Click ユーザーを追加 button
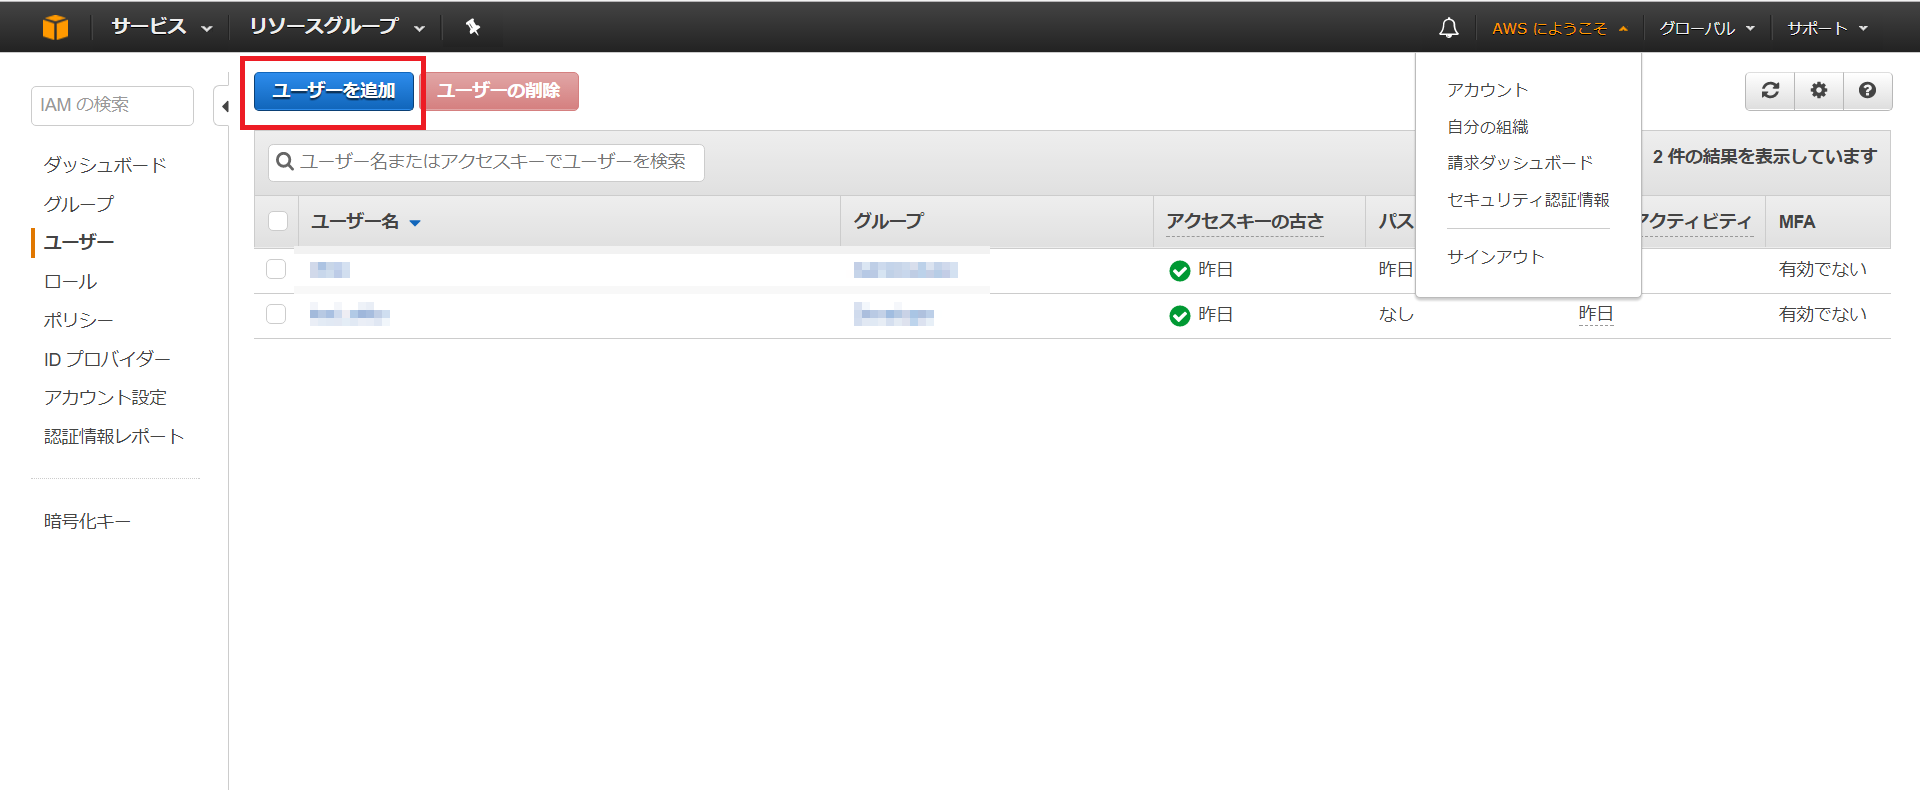This screenshot has width=1920, height=790. pos(334,91)
